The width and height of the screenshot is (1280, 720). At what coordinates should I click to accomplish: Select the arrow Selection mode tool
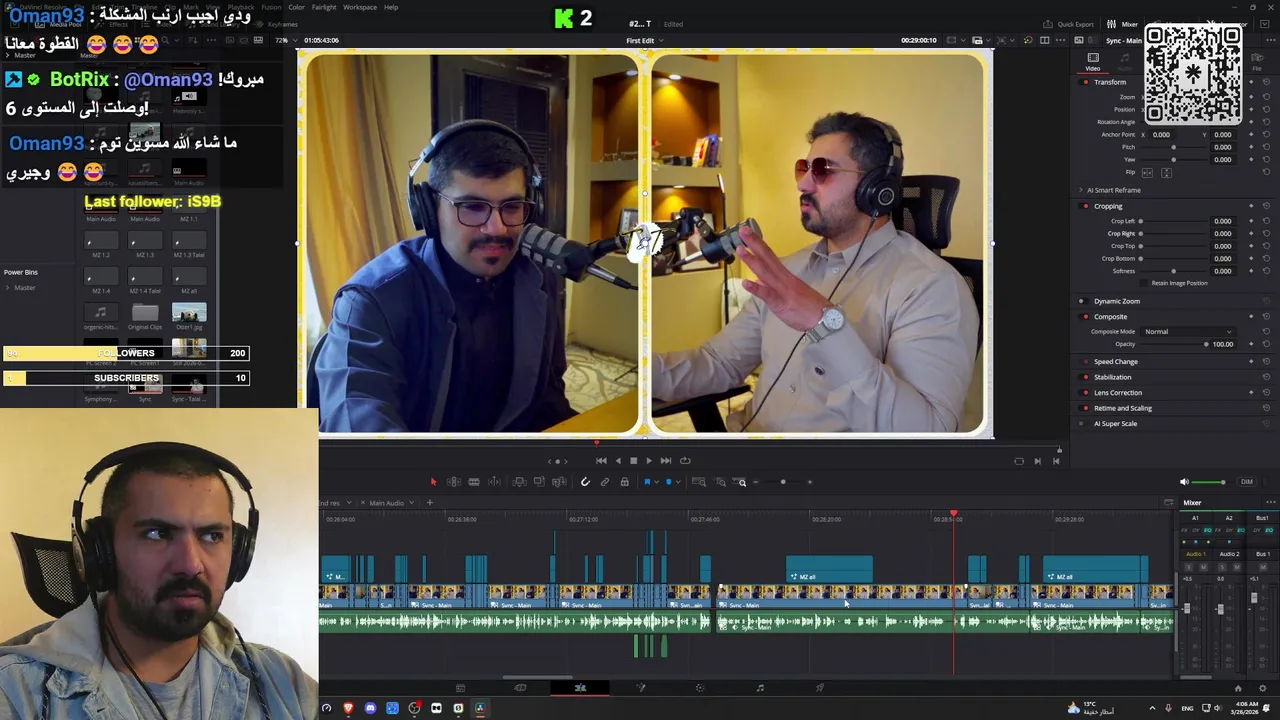[x=433, y=482]
